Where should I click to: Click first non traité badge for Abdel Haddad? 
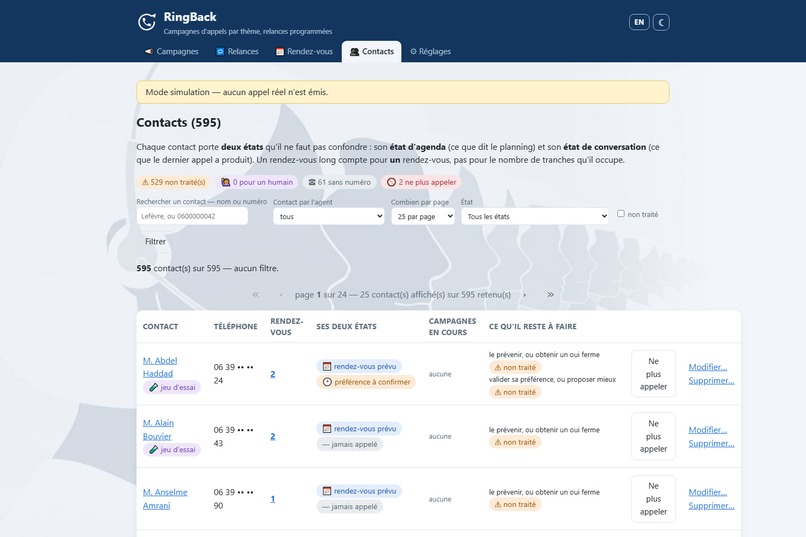pos(515,367)
